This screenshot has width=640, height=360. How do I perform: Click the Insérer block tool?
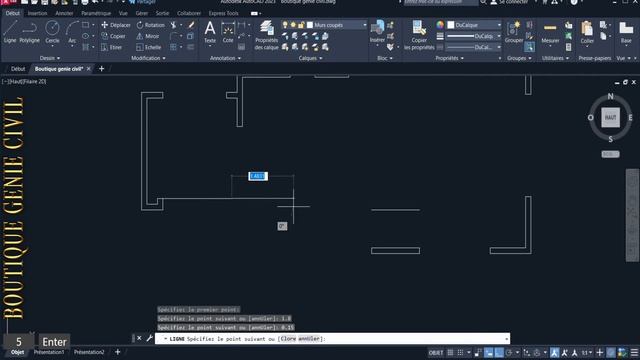point(377,31)
